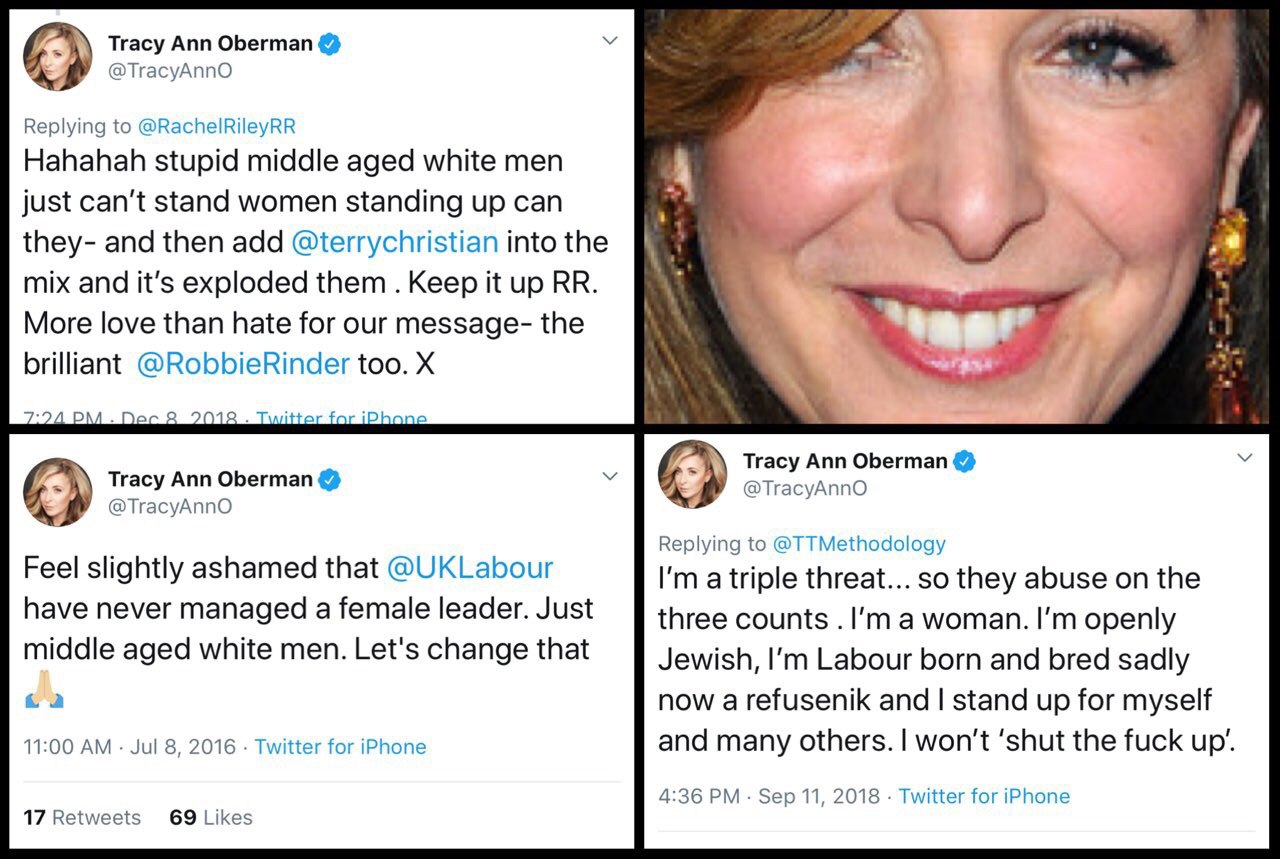The width and height of the screenshot is (1280, 859).
Task: Open the @TTMethodology reply link
Action: point(859,544)
